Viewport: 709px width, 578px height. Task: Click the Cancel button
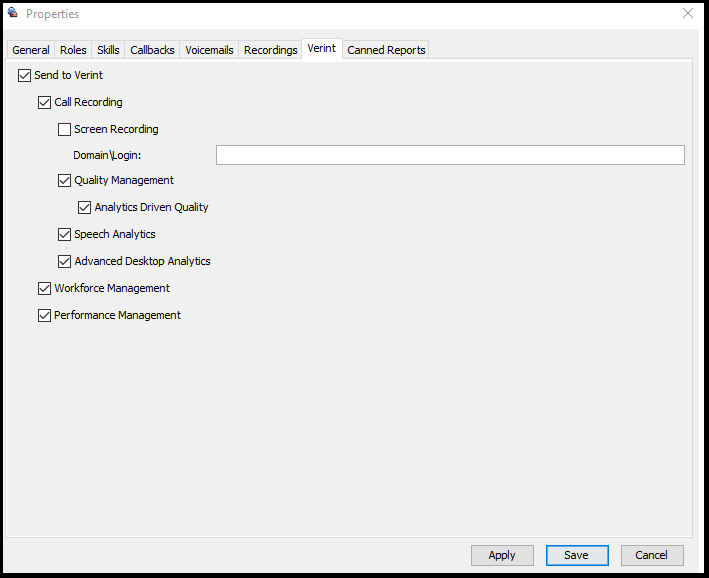[652, 555]
